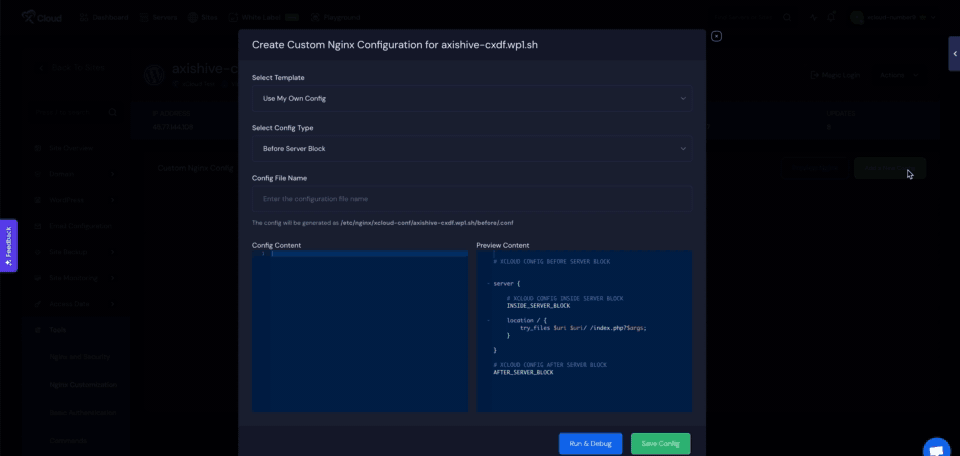Open Servers in the top navigation
Screen dimensions: 960x456
(x=159, y=18)
